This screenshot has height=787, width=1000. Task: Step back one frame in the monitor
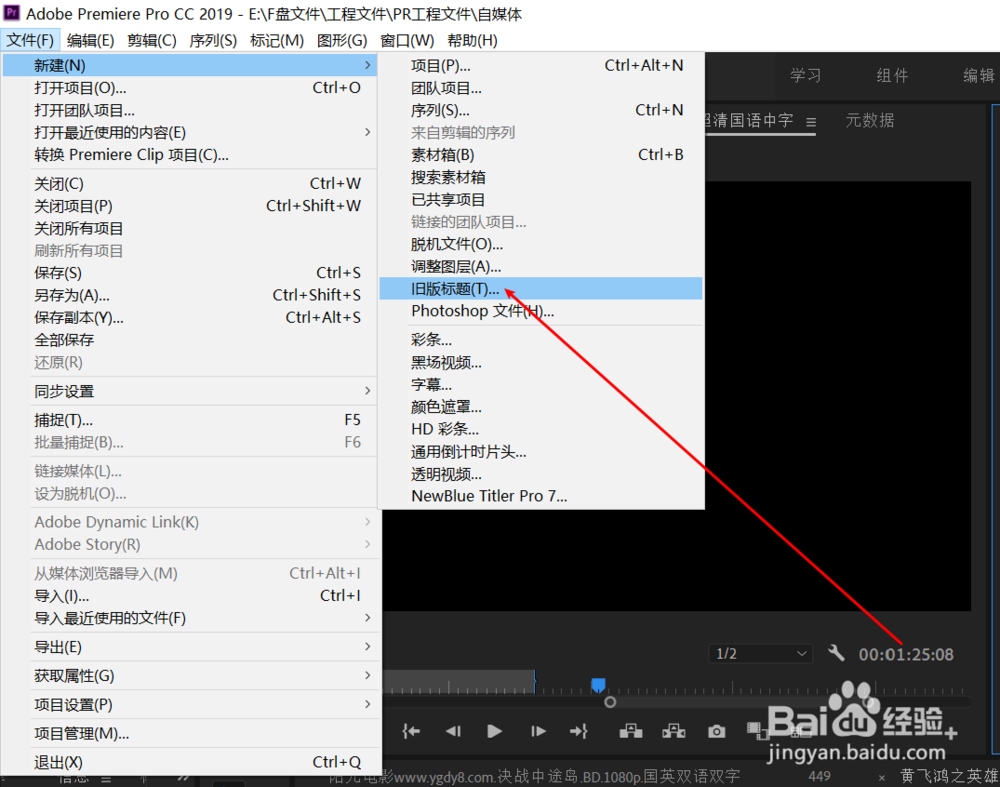pyautogui.click(x=453, y=731)
